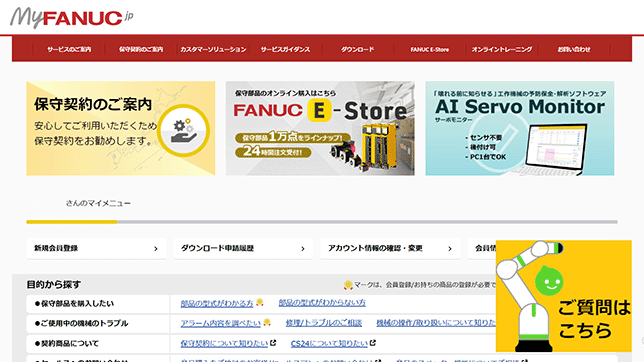
Task: Open the 保守契約について知りたい link
Action: (224, 343)
